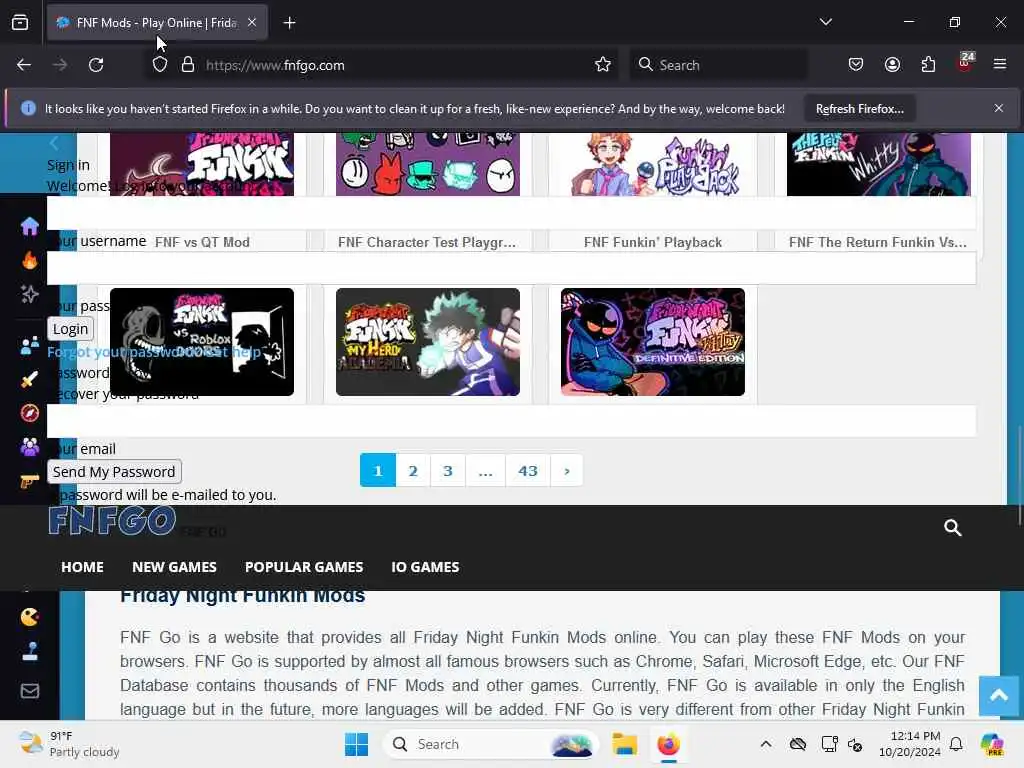Image resolution: width=1024 pixels, height=768 pixels.
Task: Go to pagination page 43
Action: coord(528,470)
